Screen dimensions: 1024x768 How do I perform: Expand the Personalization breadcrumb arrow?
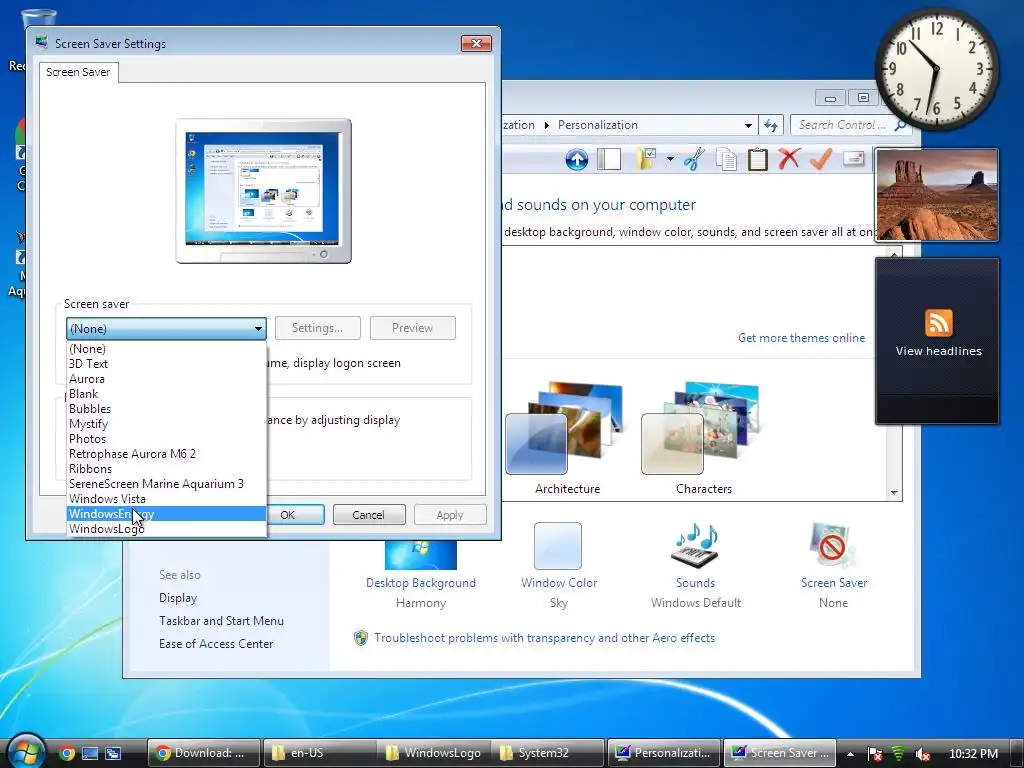[547, 125]
